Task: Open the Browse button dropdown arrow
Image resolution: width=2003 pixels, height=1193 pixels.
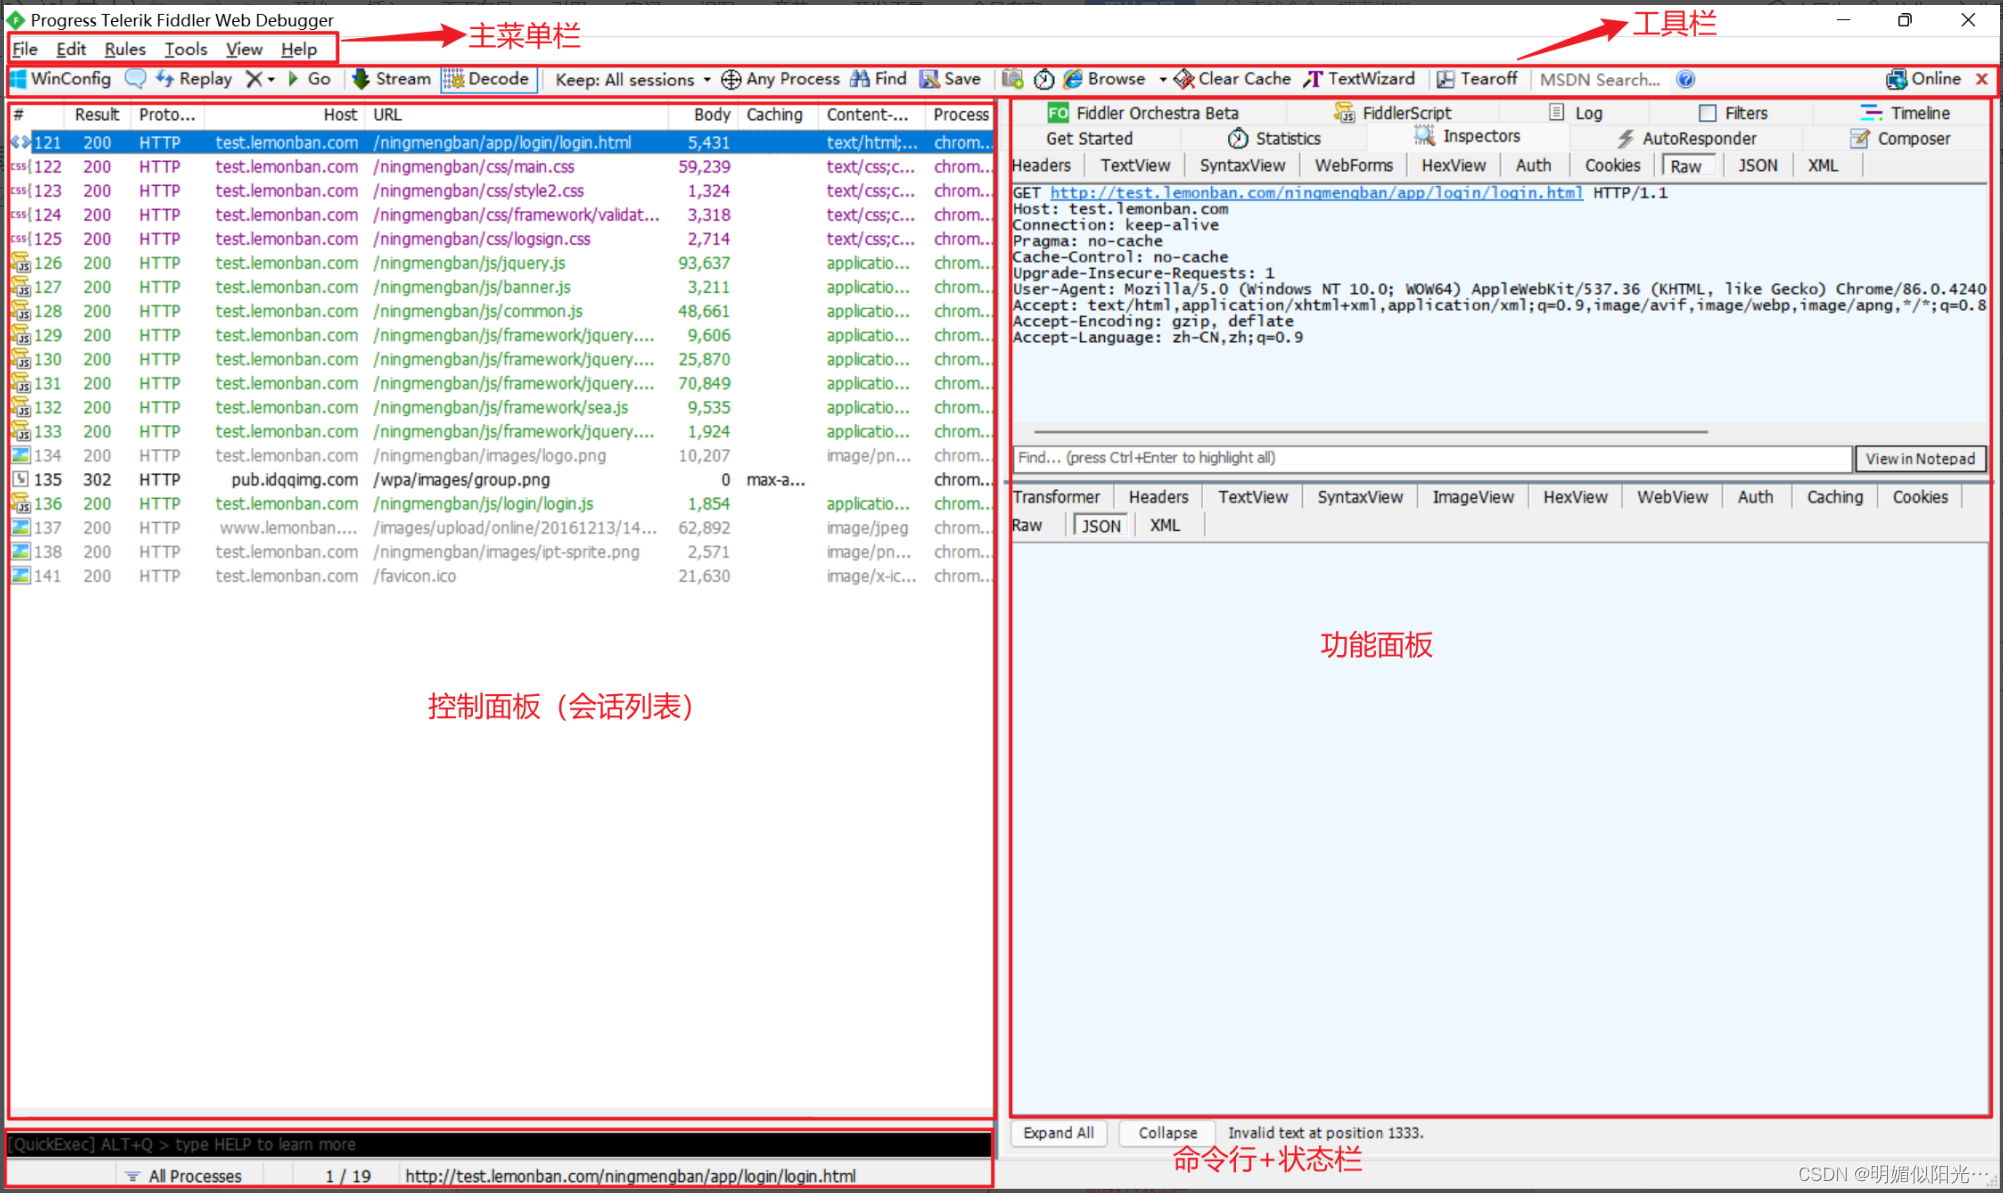Action: coord(1162,79)
